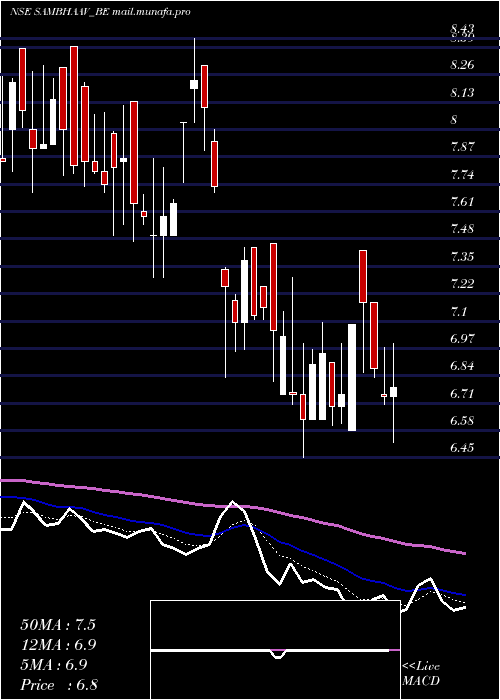Screen dimensions: 500x700
Task: Click the 7.48 price axis label
Action: point(462,229)
